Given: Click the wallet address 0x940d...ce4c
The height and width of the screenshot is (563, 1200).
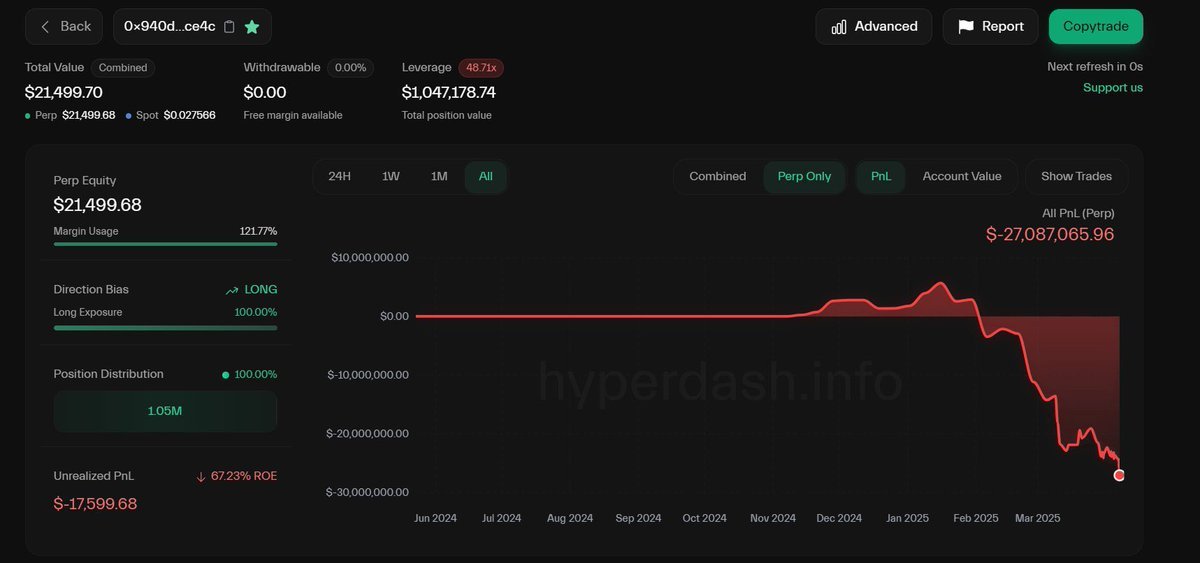Looking at the screenshot, I should (x=170, y=27).
